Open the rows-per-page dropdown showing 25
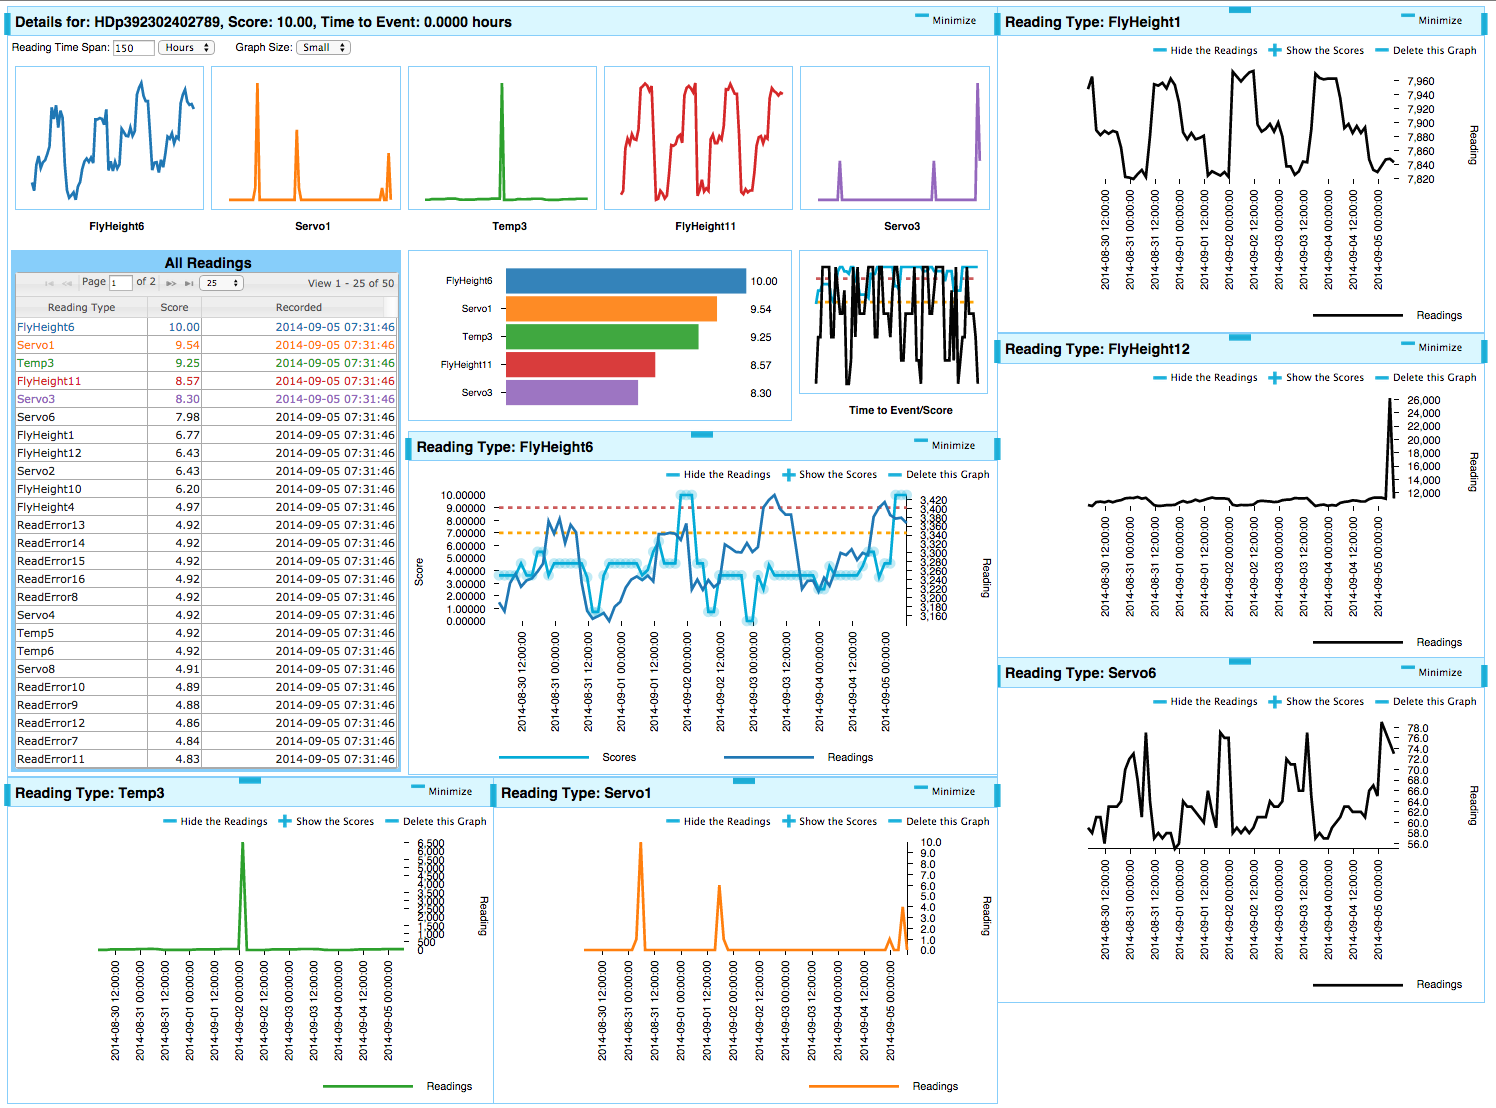The width and height of the screenshot is (1496, 1108). pyautogui.click(x=222, y=283)
